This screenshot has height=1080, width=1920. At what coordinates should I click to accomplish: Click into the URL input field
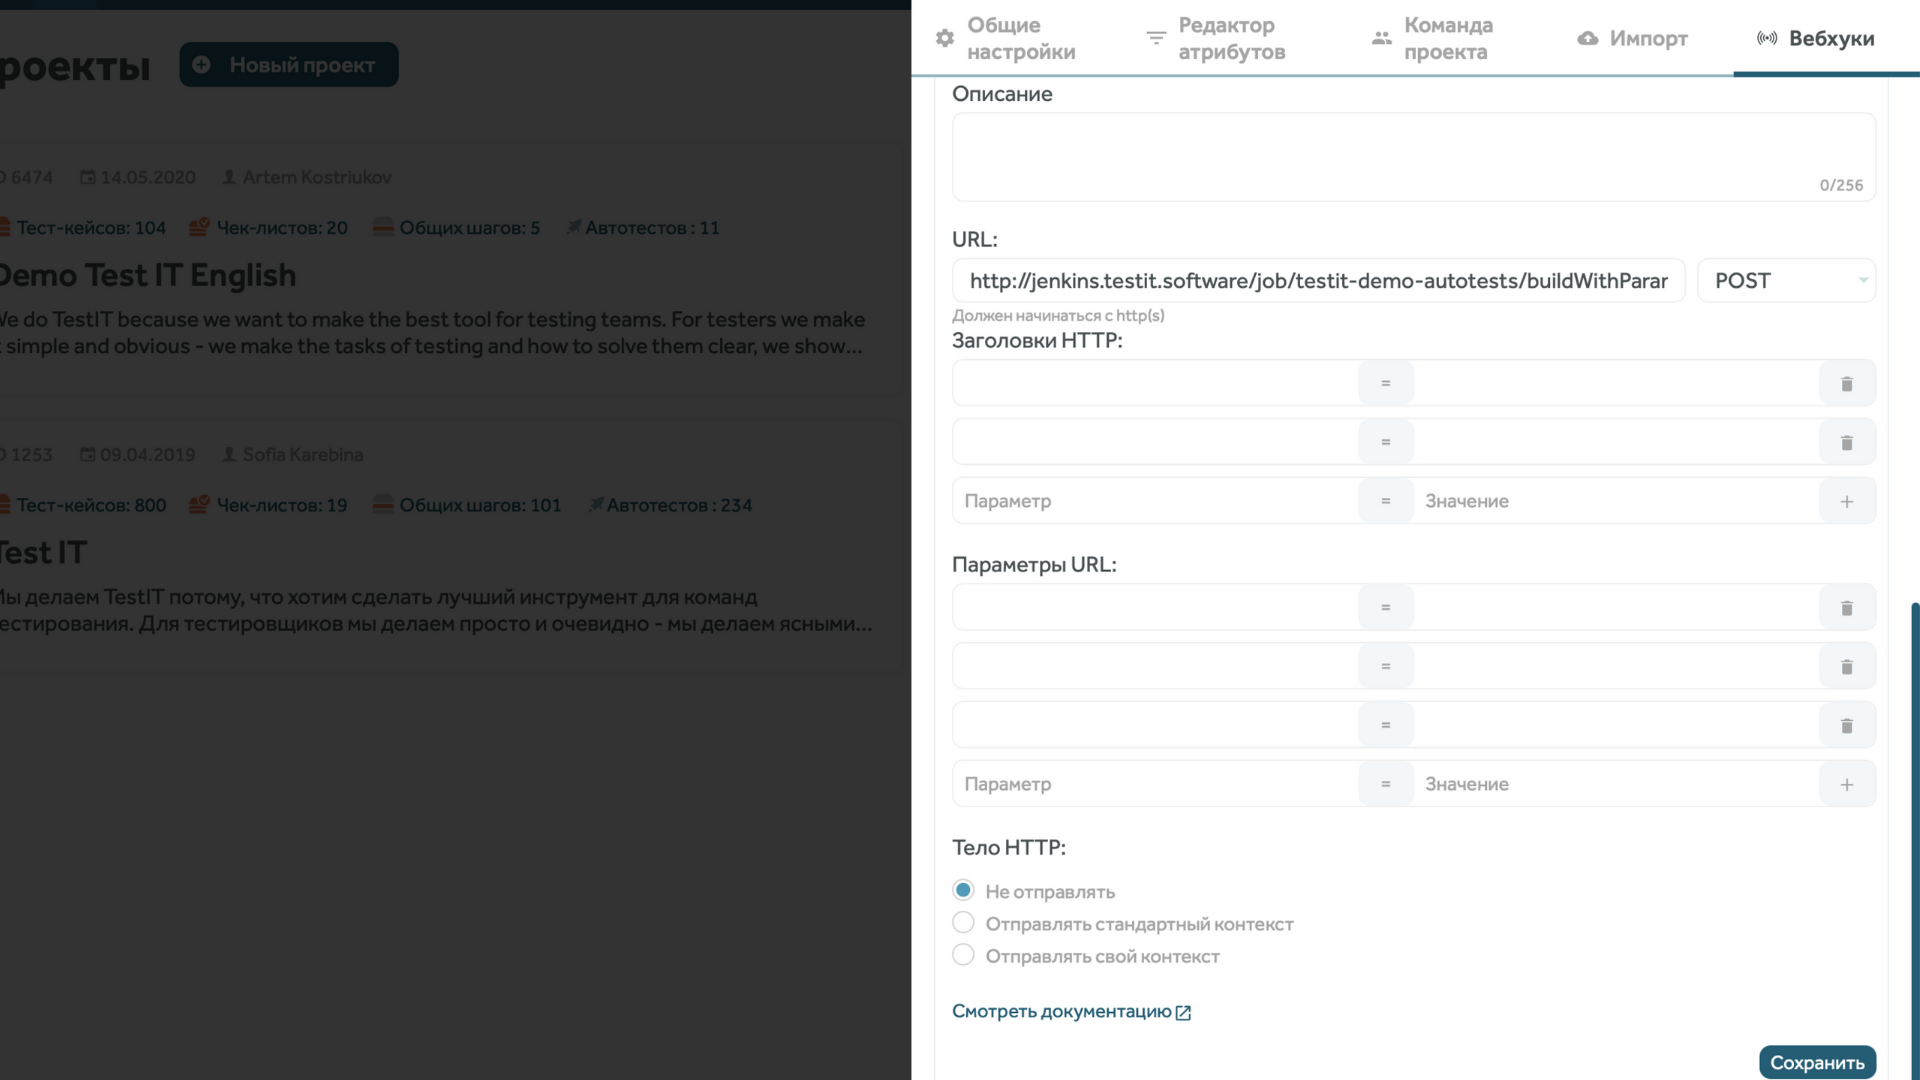[x=1318, y=281]
